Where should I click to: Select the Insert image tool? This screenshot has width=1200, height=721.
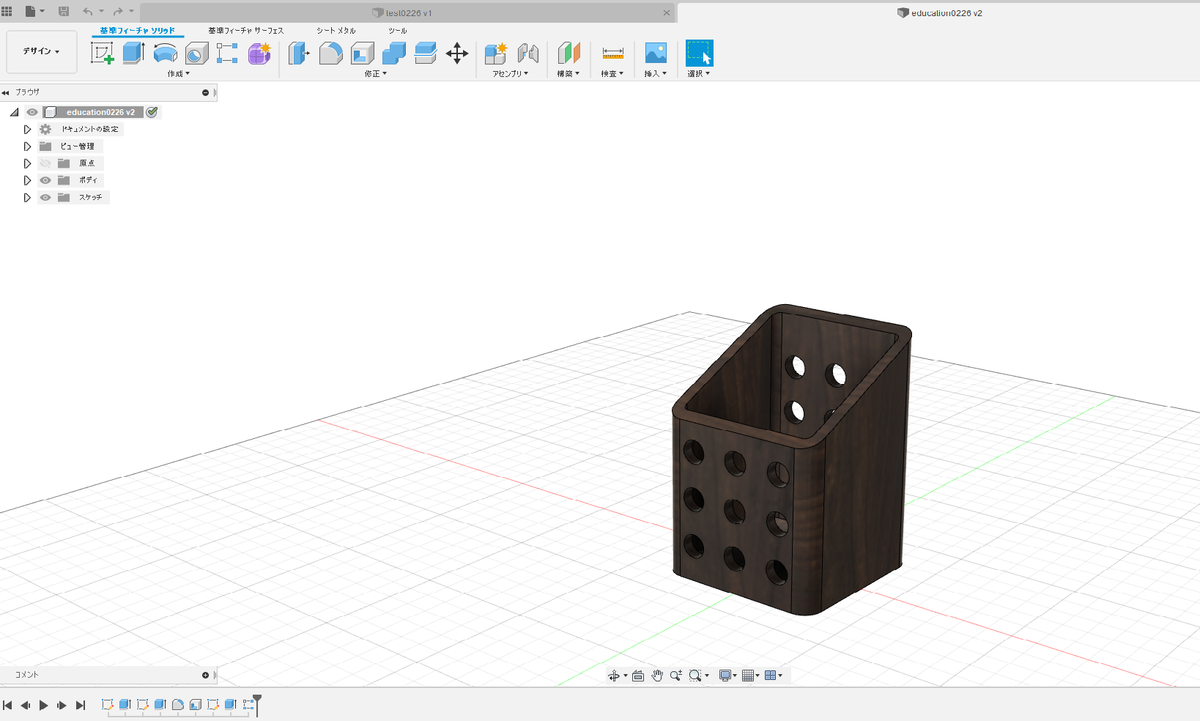656,53
